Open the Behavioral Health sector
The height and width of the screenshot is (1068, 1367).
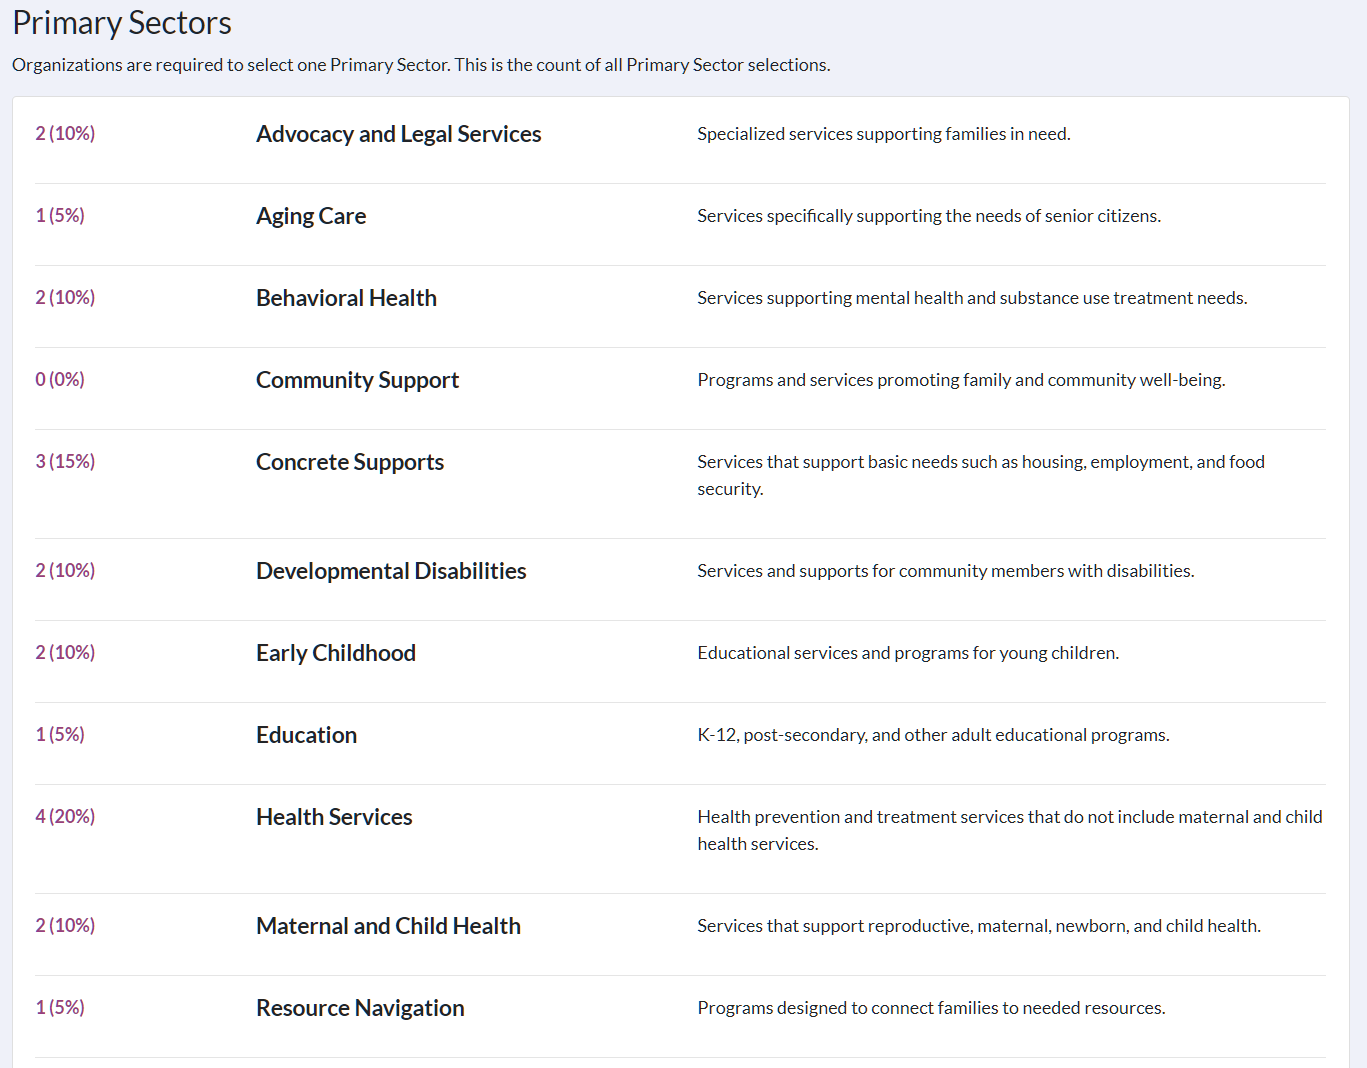[x=346, y=298]
